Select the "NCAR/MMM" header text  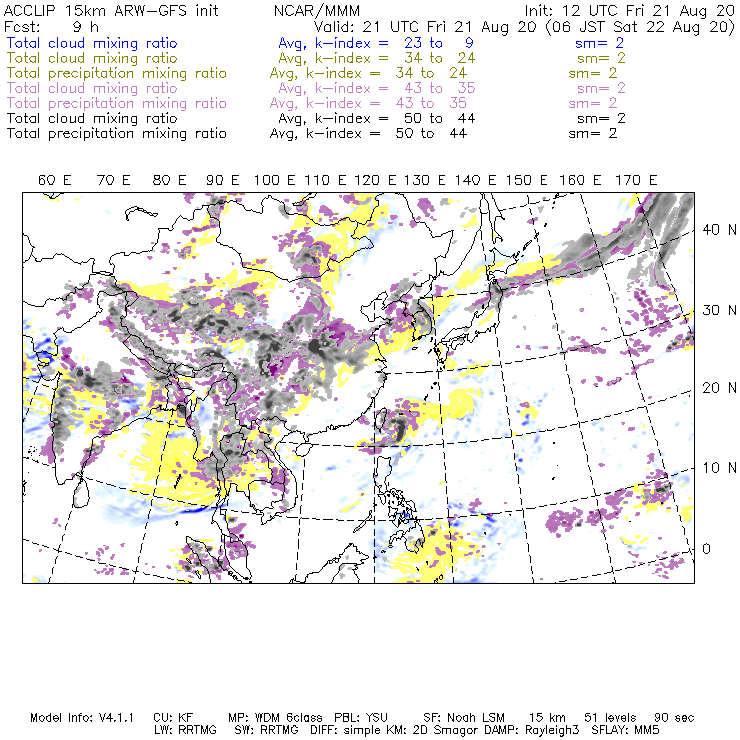[317, 11]
